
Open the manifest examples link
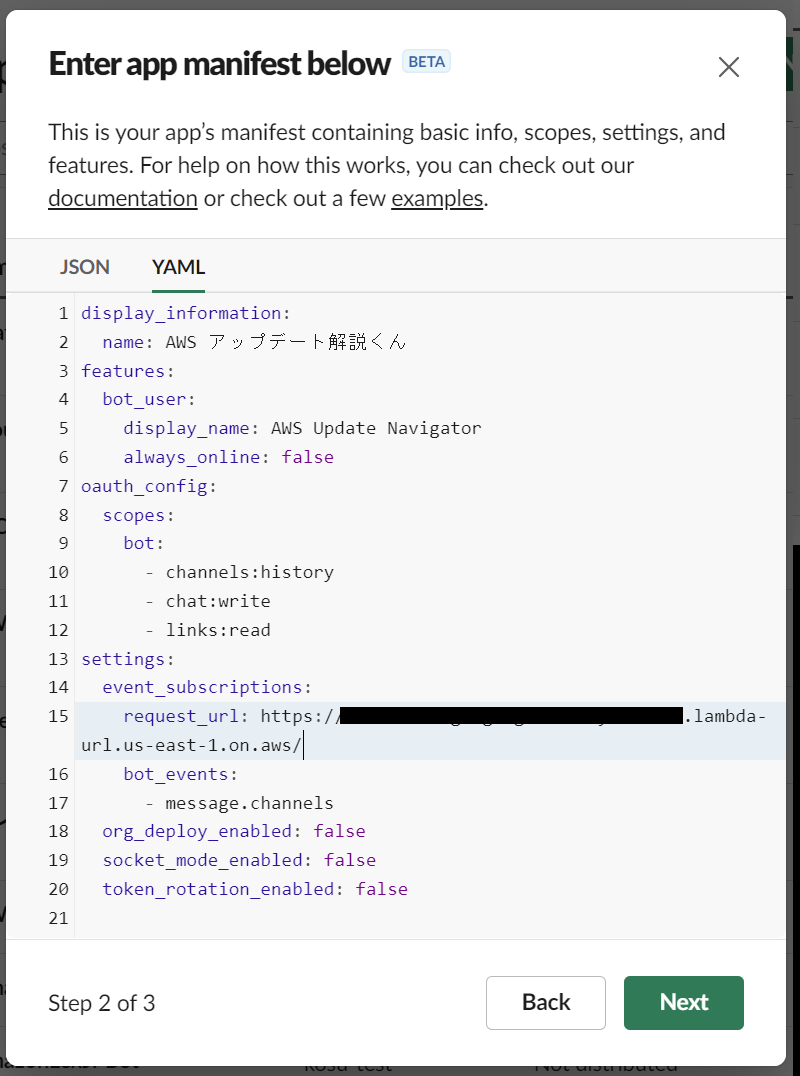tap(437, 198)
